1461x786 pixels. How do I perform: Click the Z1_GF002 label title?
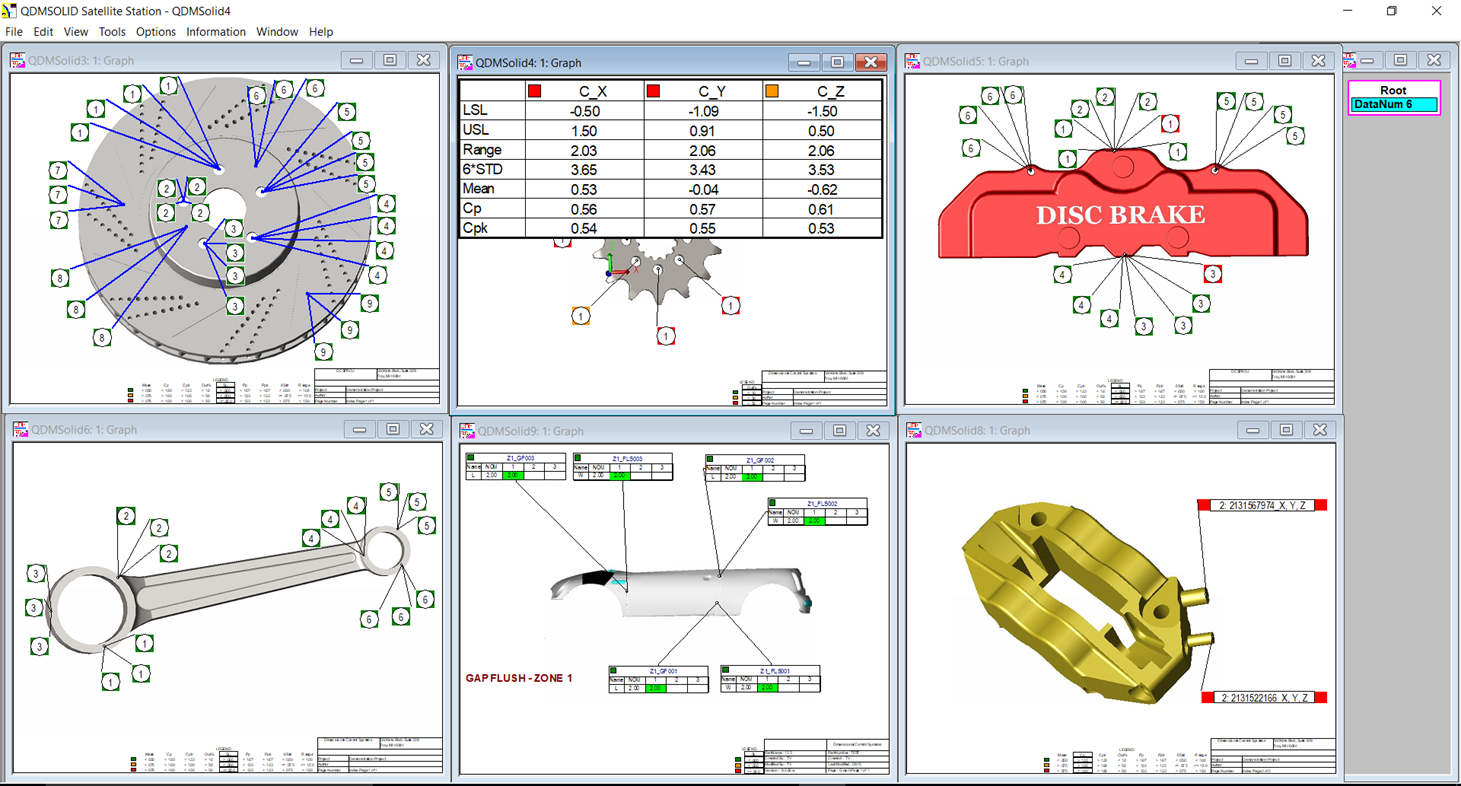[x=760, y=460]
